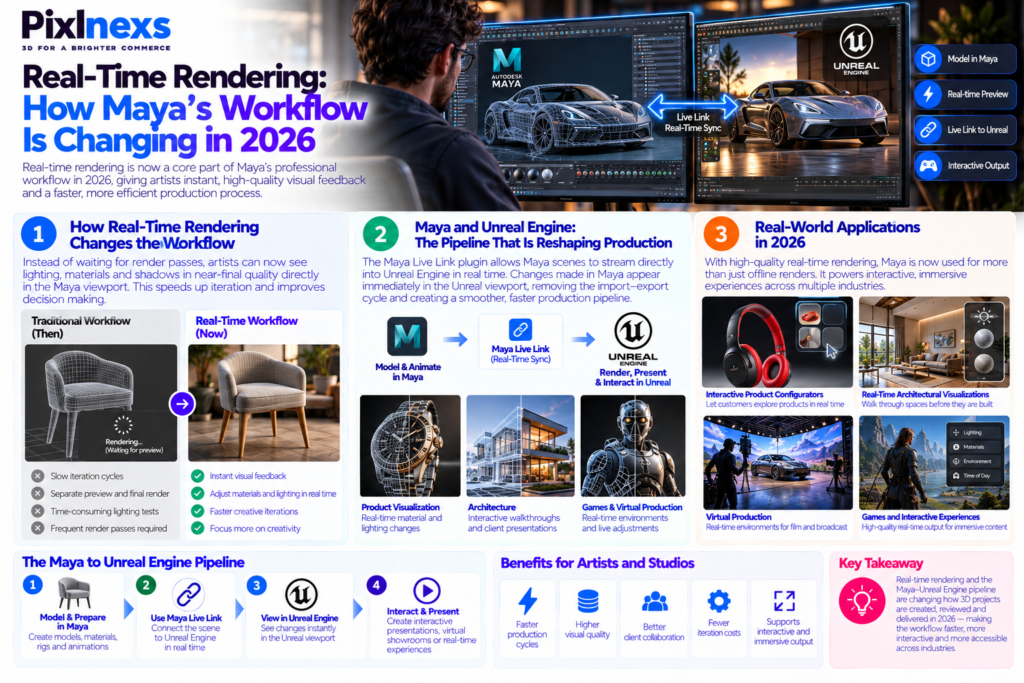Click the Unreal icon above View in Unreal Engine
The width and height of the screenshot is (1024, 683).
point(301,594)
